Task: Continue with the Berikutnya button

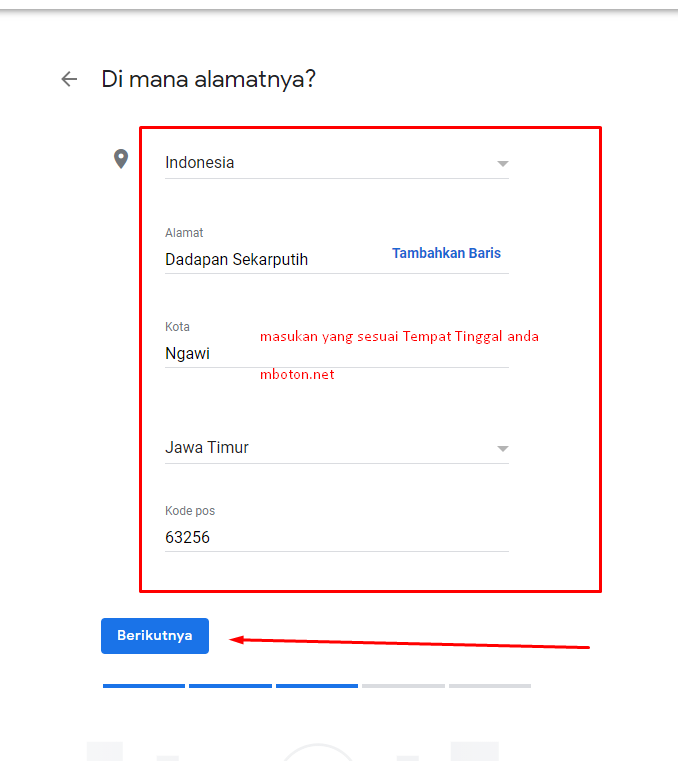Action: click(x=155, y=636)
